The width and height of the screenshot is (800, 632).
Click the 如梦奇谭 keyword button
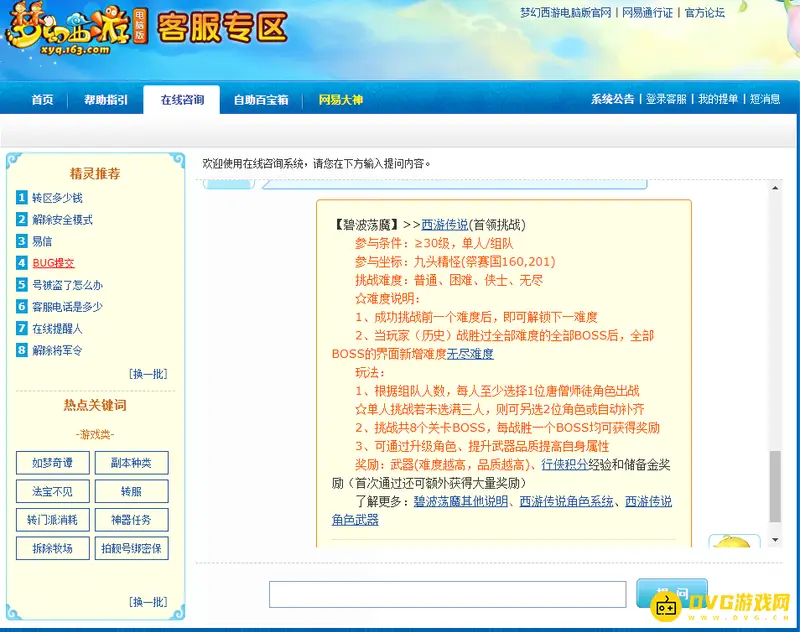click(x=53, y=463)
